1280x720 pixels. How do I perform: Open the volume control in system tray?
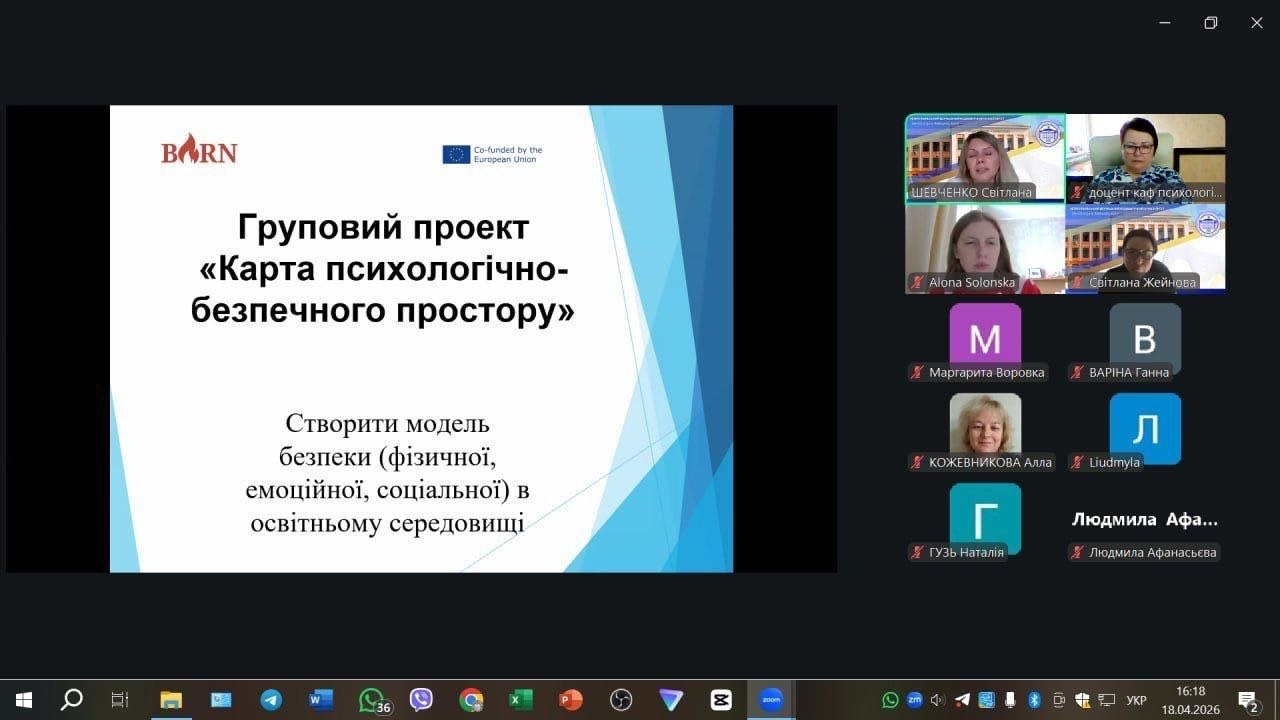[x=938, y=700]
